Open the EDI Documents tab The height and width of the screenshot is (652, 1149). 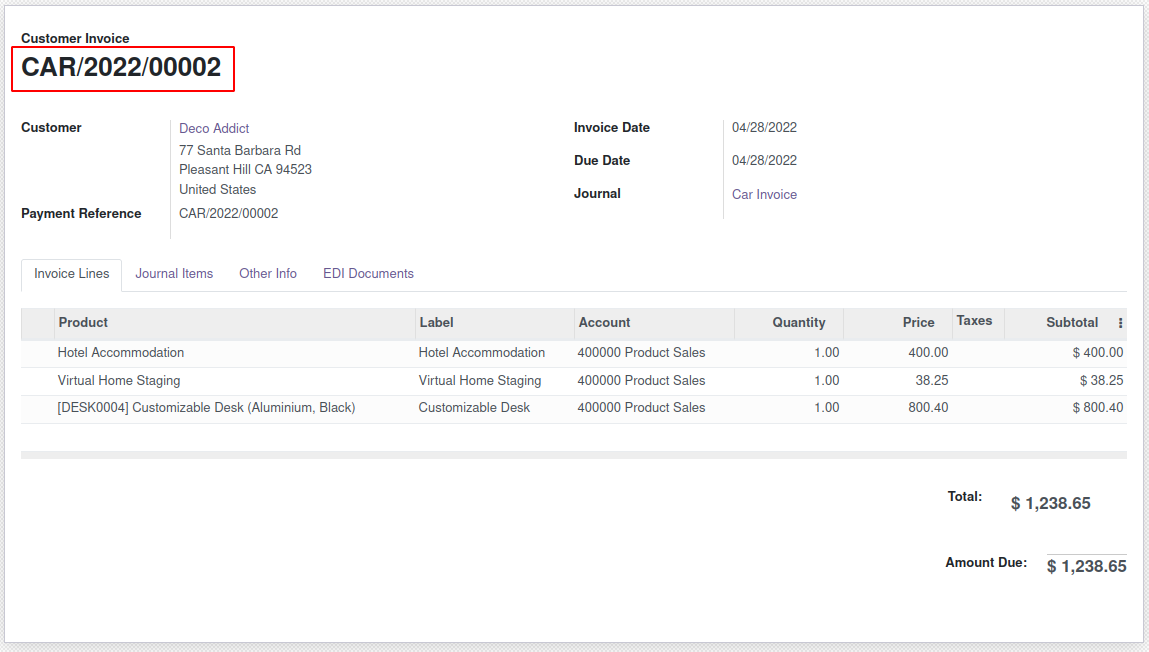(x=368, y=273)
